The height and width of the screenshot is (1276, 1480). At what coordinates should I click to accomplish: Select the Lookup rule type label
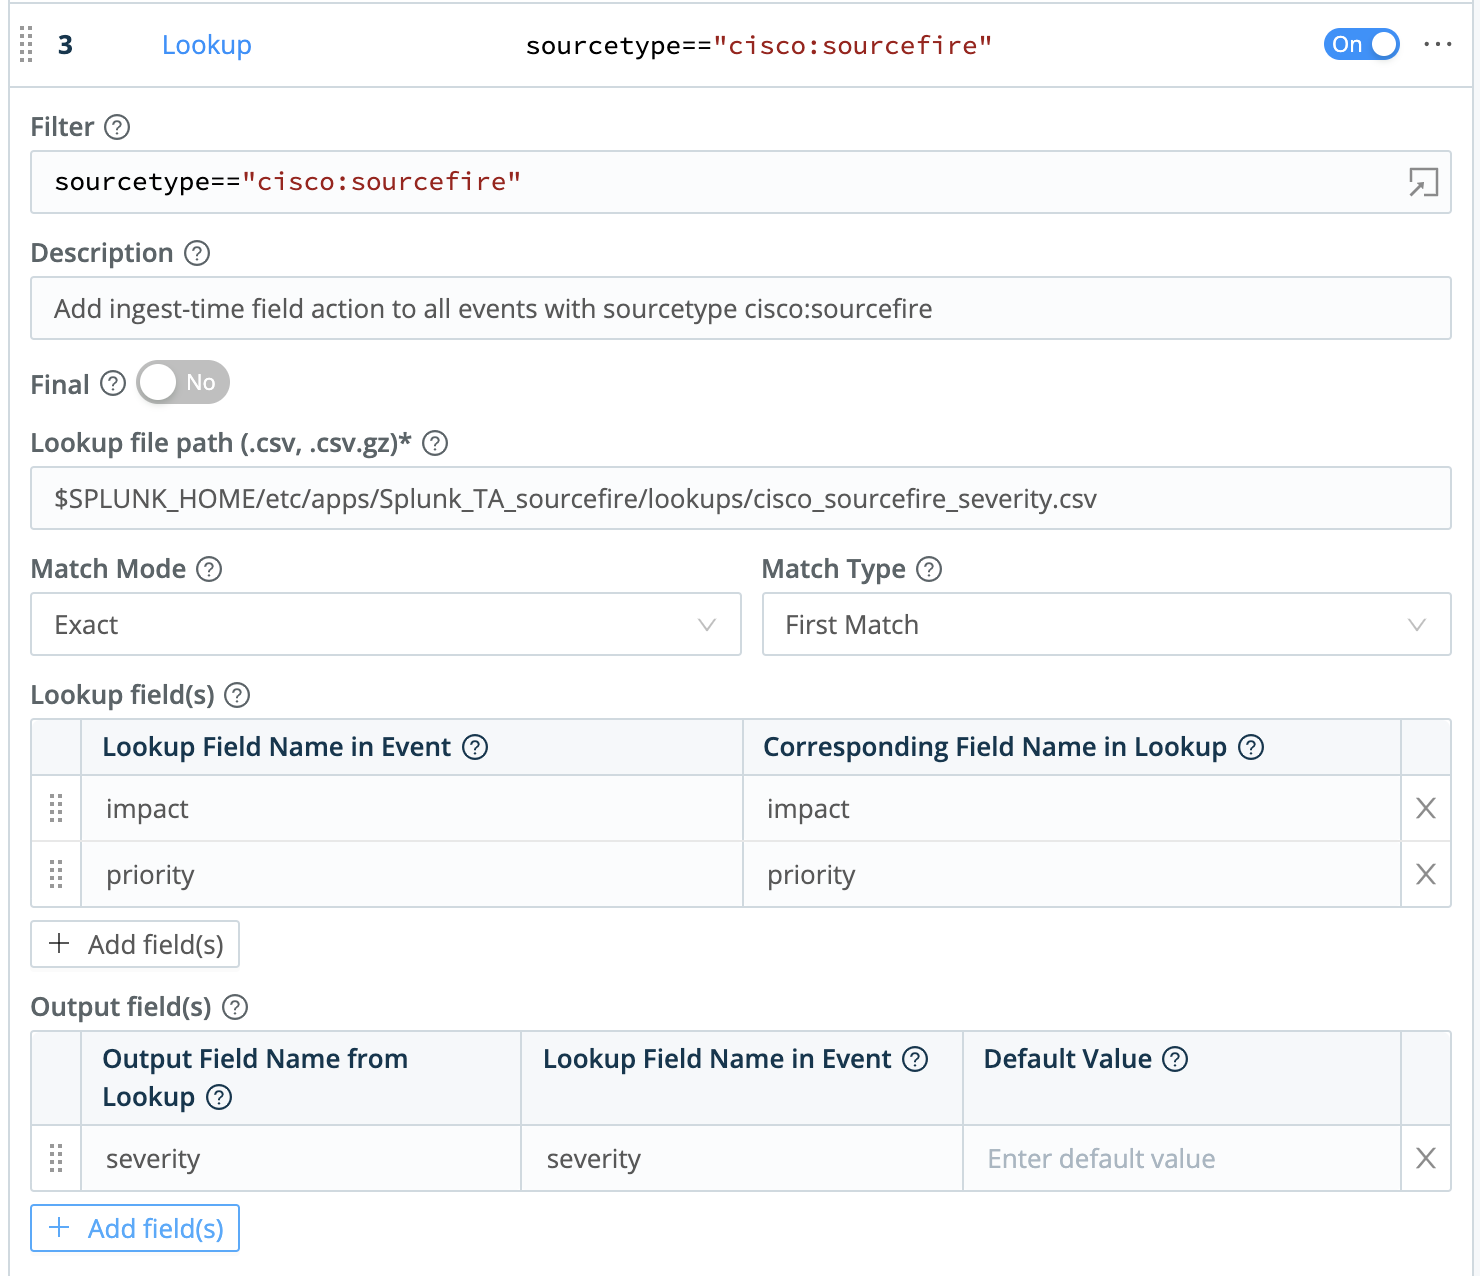pos(206,45)
